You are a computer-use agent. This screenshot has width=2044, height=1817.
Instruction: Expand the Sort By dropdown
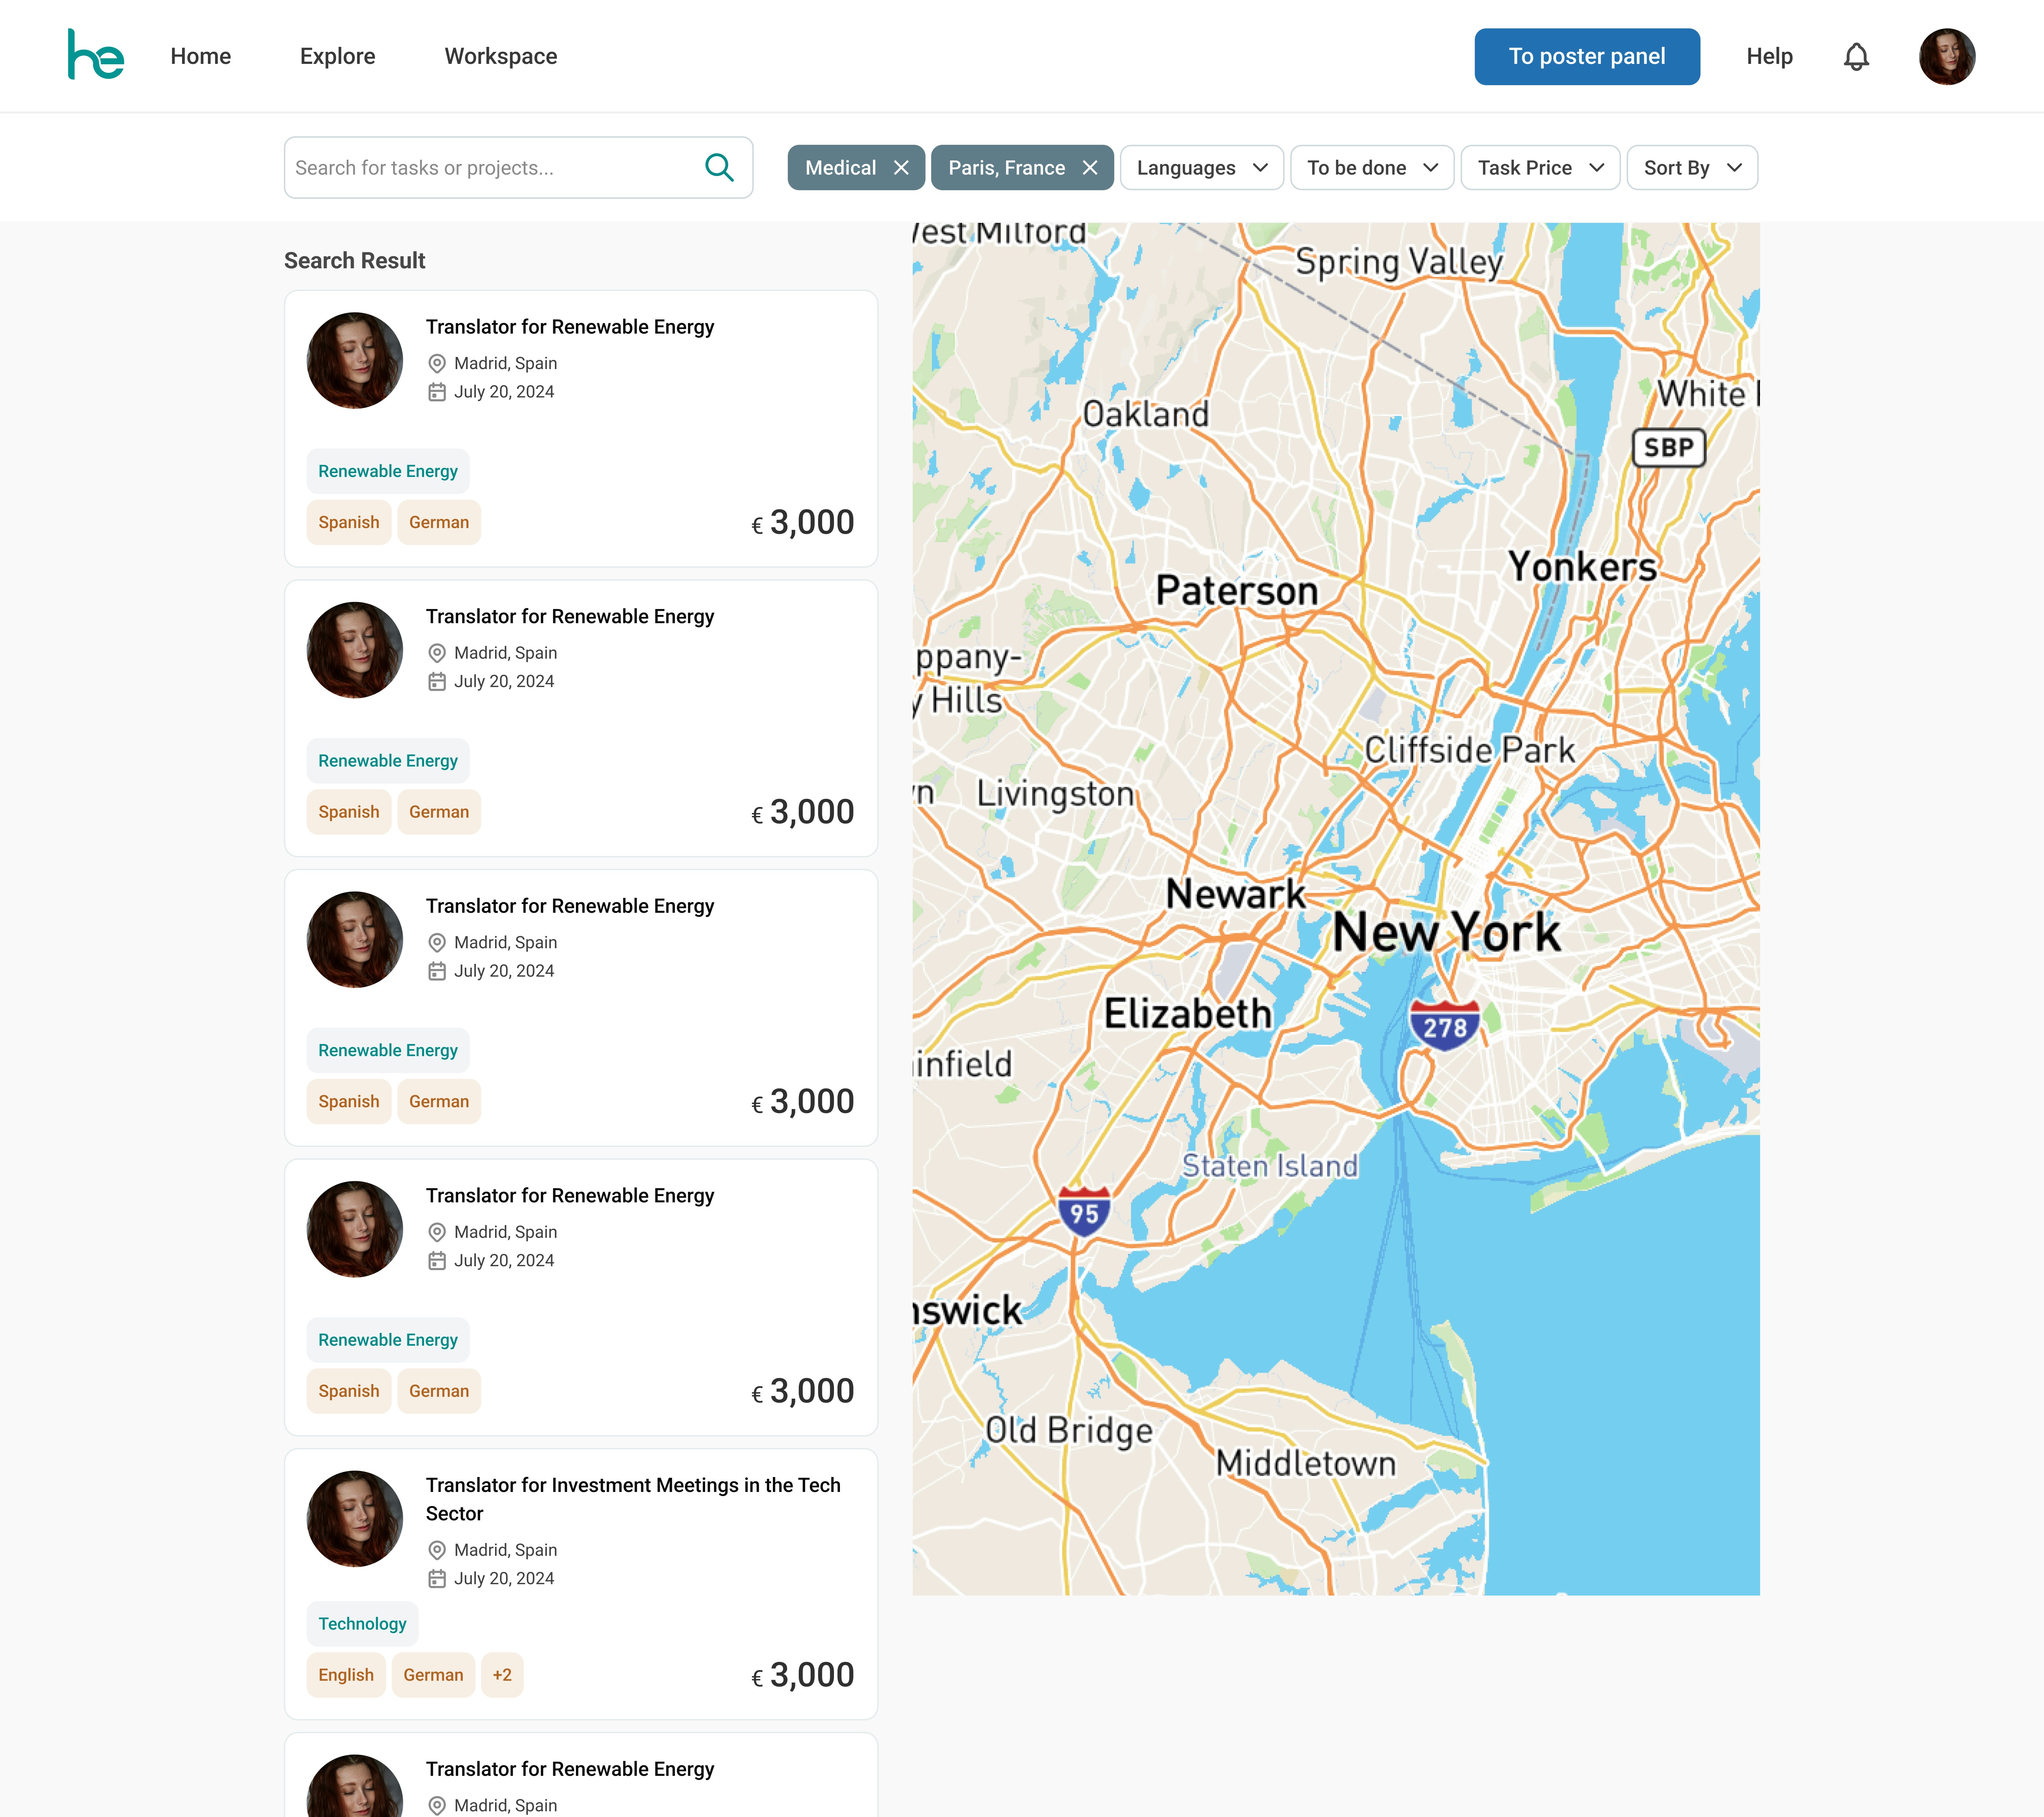pyautogui.click(x=1692, y=168)
